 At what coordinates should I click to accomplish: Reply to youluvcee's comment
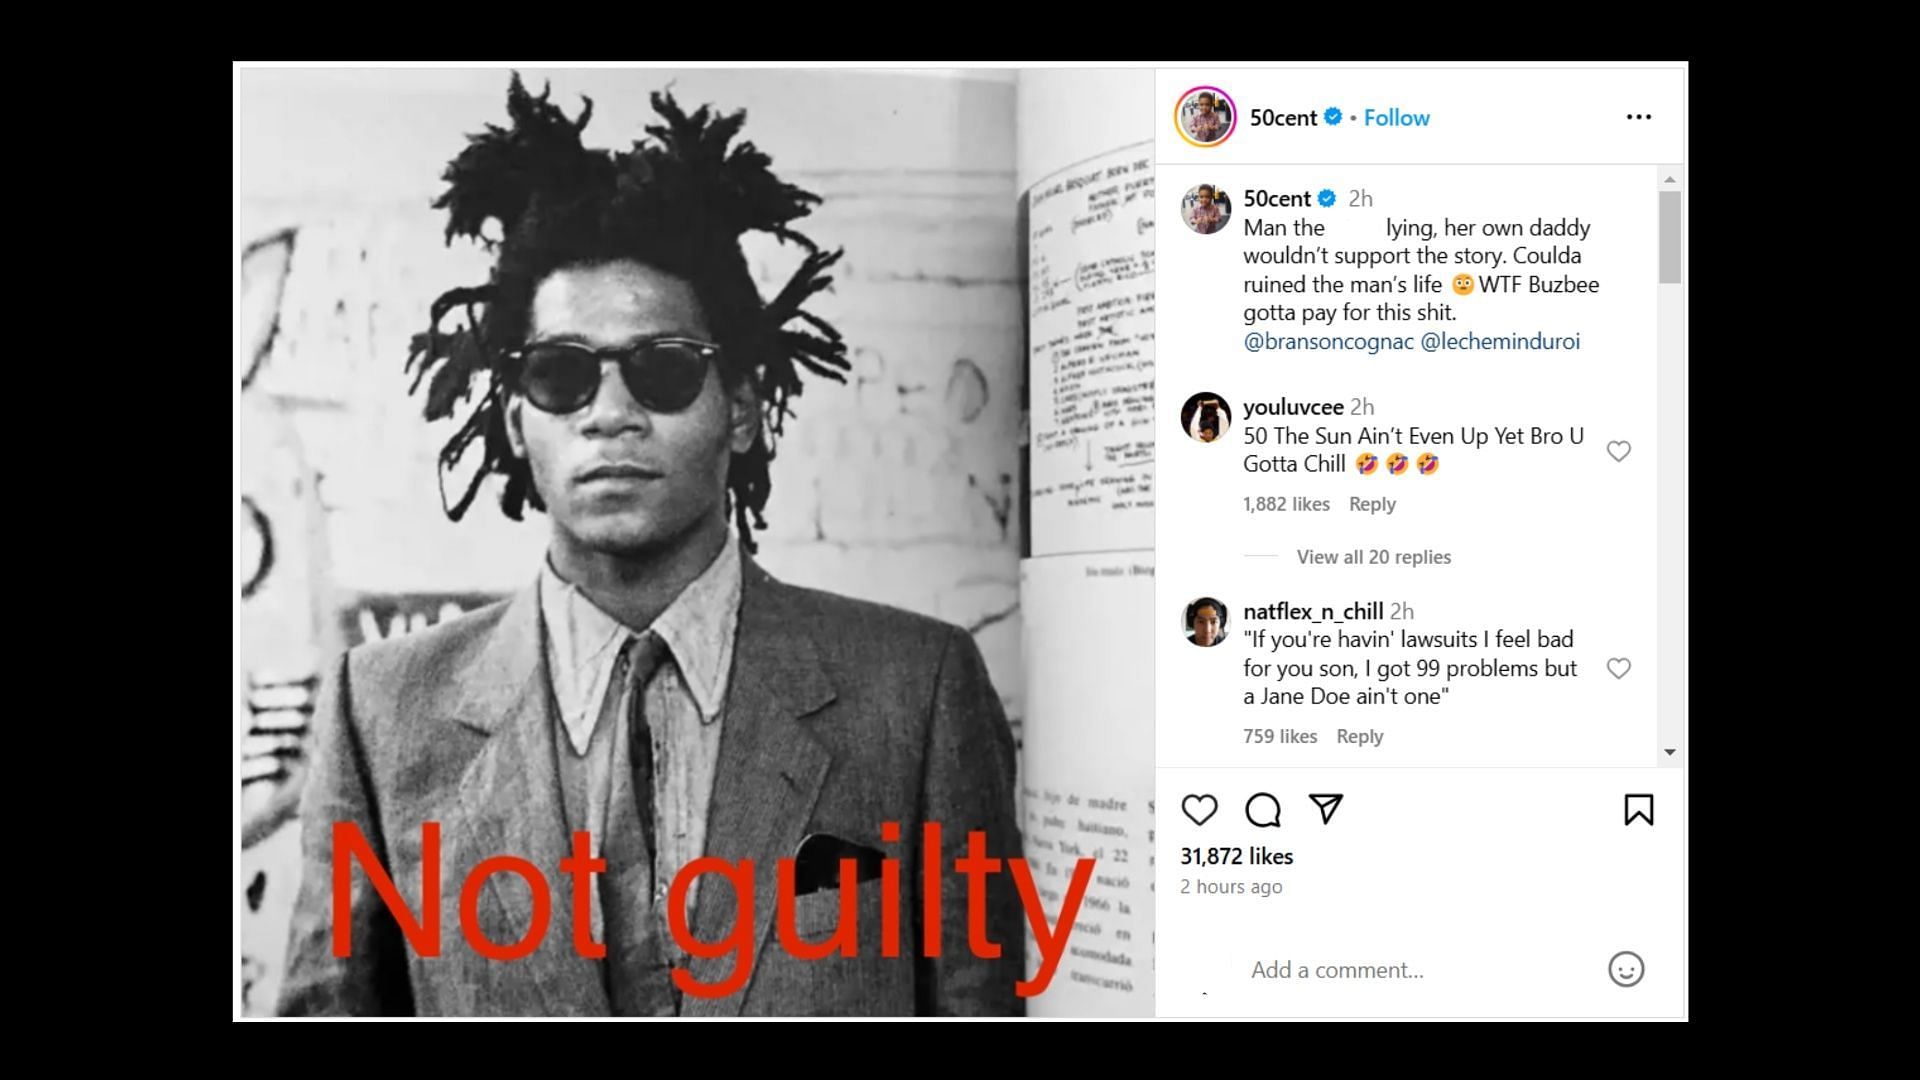click(x=1372, y=504)
